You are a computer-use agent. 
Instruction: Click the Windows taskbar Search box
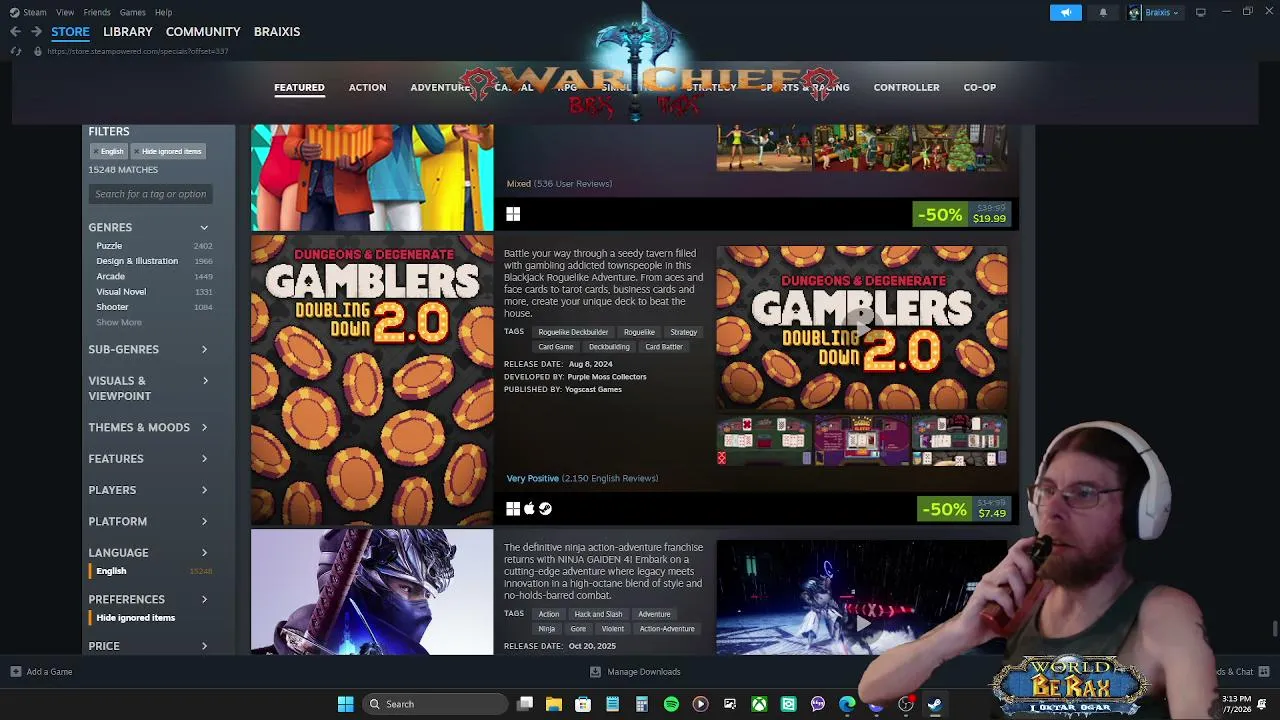pyautogui.click(x=433, y=704)
